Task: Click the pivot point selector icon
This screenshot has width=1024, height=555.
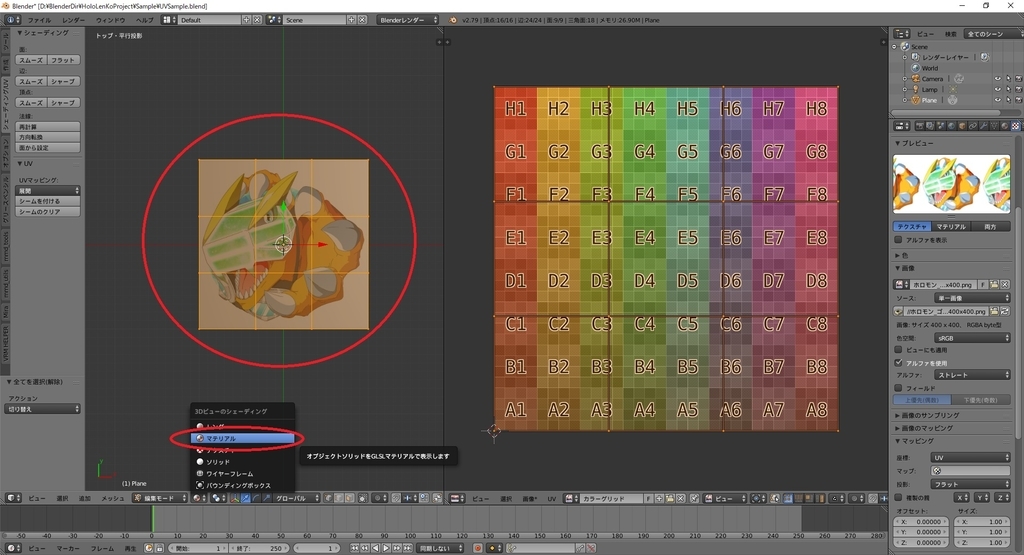Action: (217, 498)
